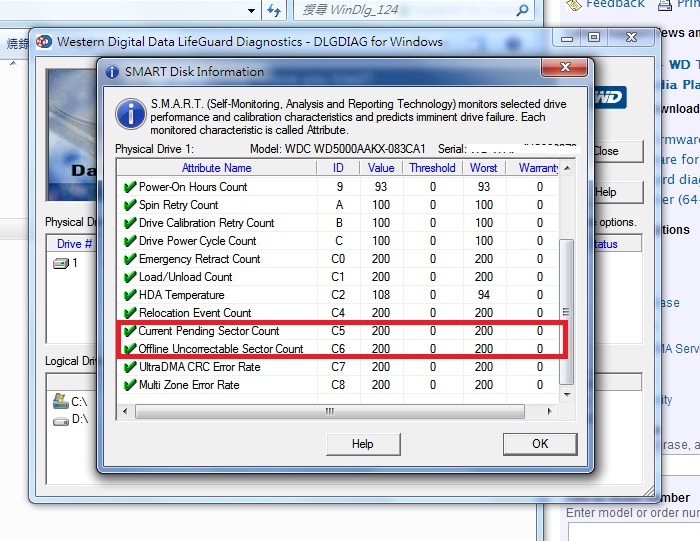700x541 pixels.
Task: Sort by ID column header
Action: (x=338, y=168)
